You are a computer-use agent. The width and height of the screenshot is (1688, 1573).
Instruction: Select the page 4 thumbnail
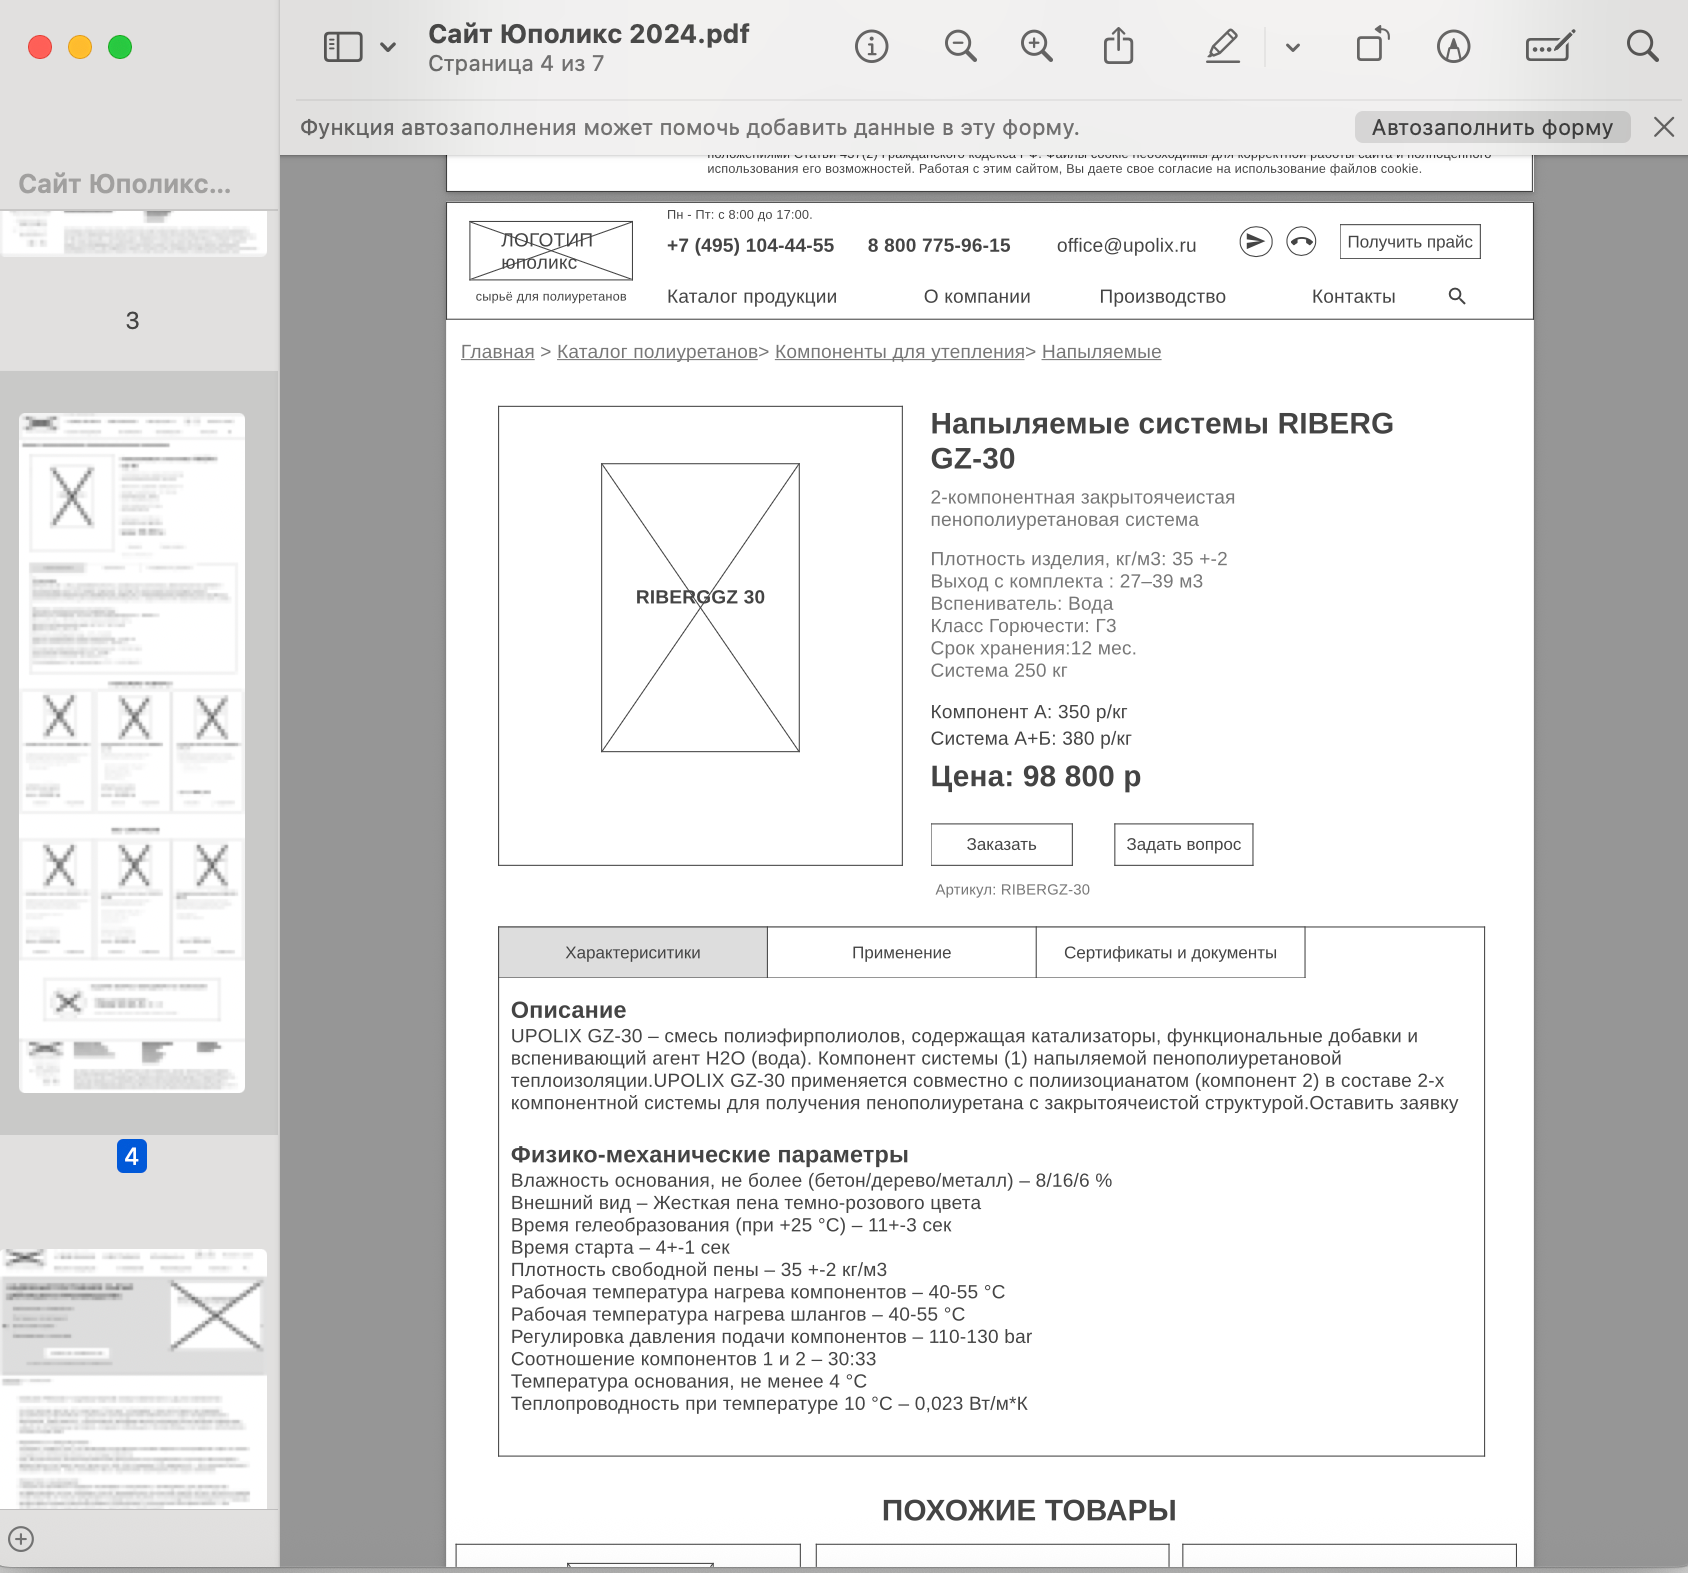tap(132, 753)
